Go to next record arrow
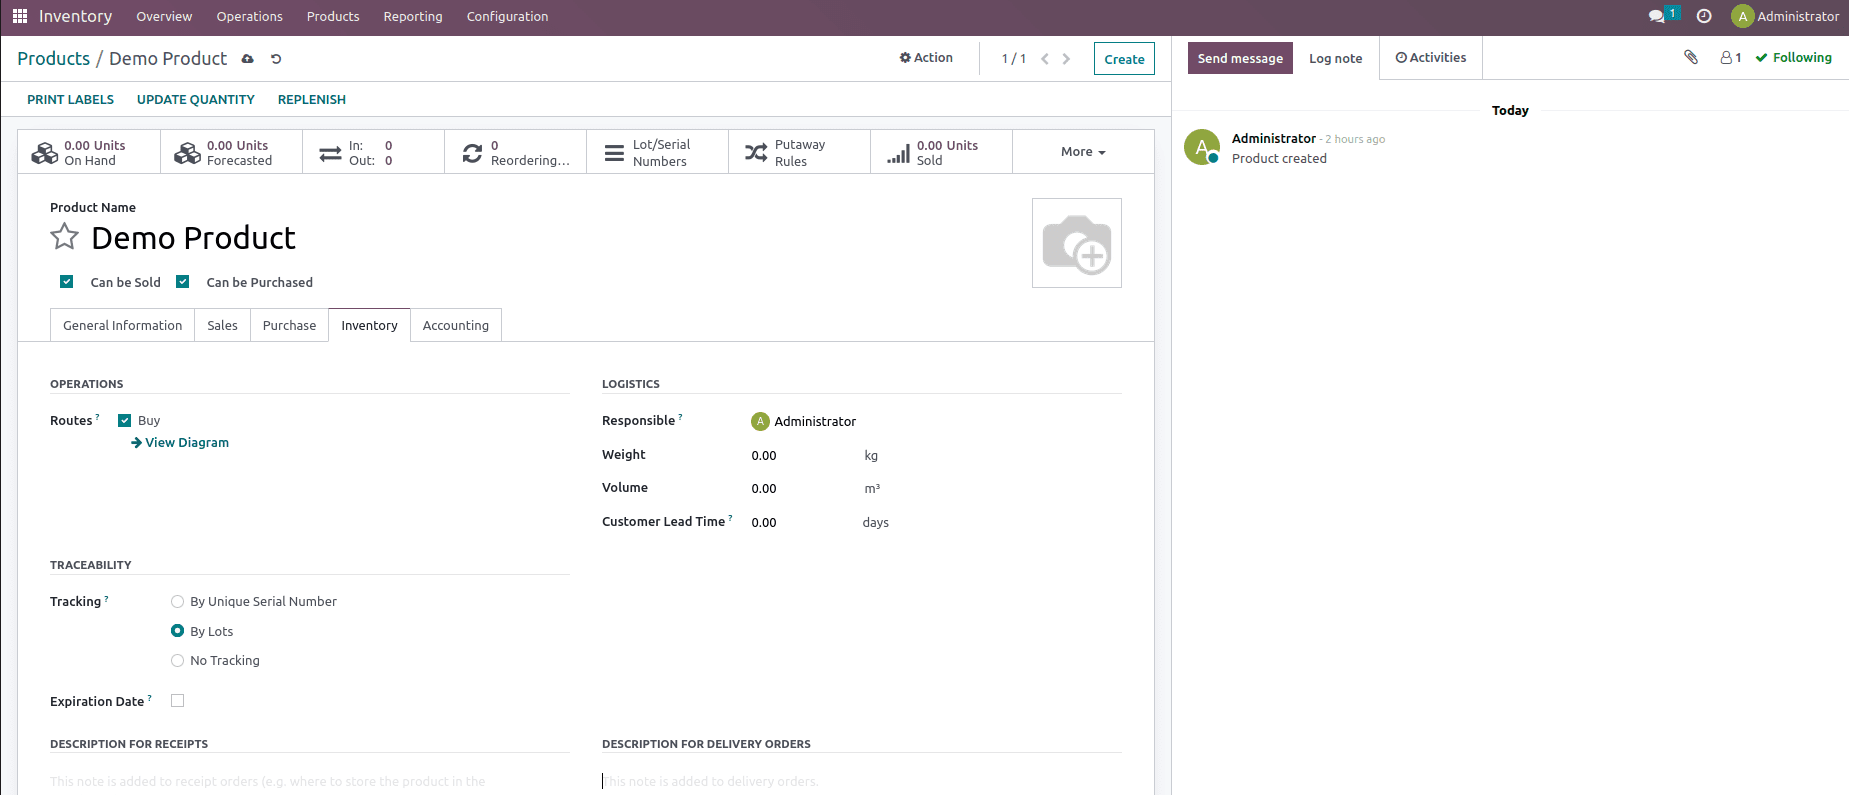 coord(1066,59)
